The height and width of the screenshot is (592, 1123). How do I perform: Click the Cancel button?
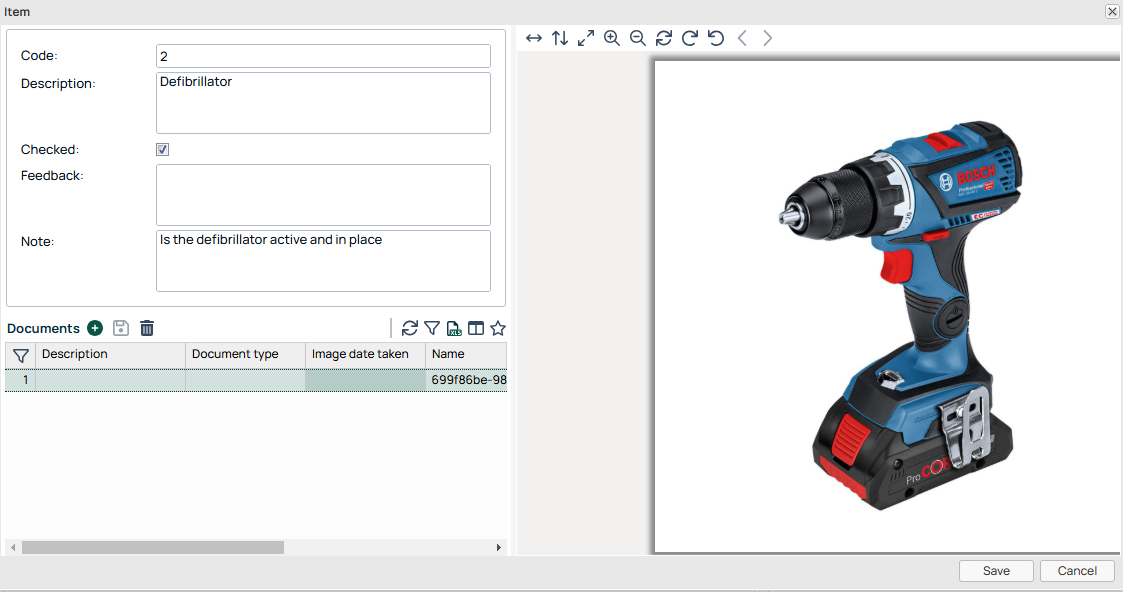click(x=1077, y=571)
